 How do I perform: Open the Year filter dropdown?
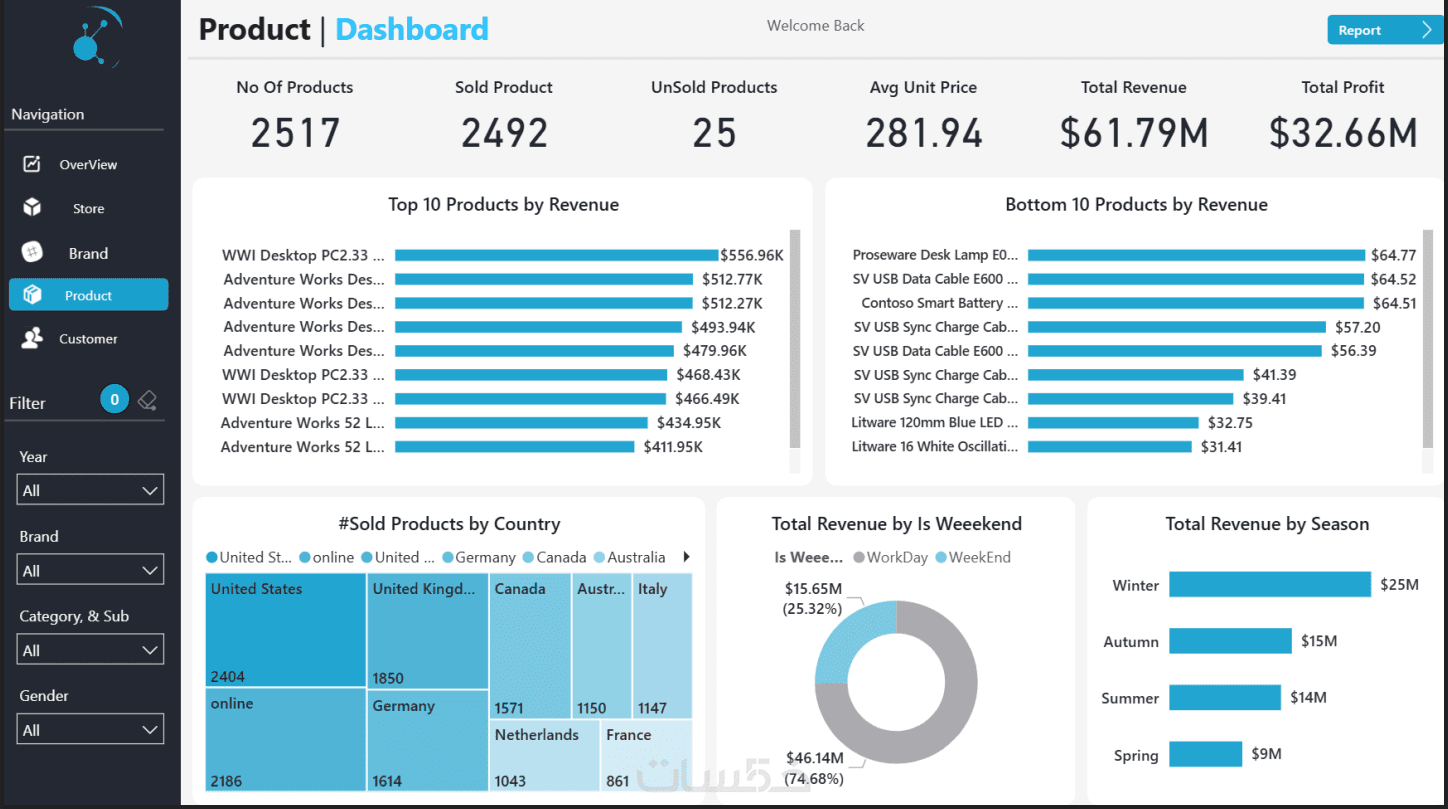tap(90, 490)
